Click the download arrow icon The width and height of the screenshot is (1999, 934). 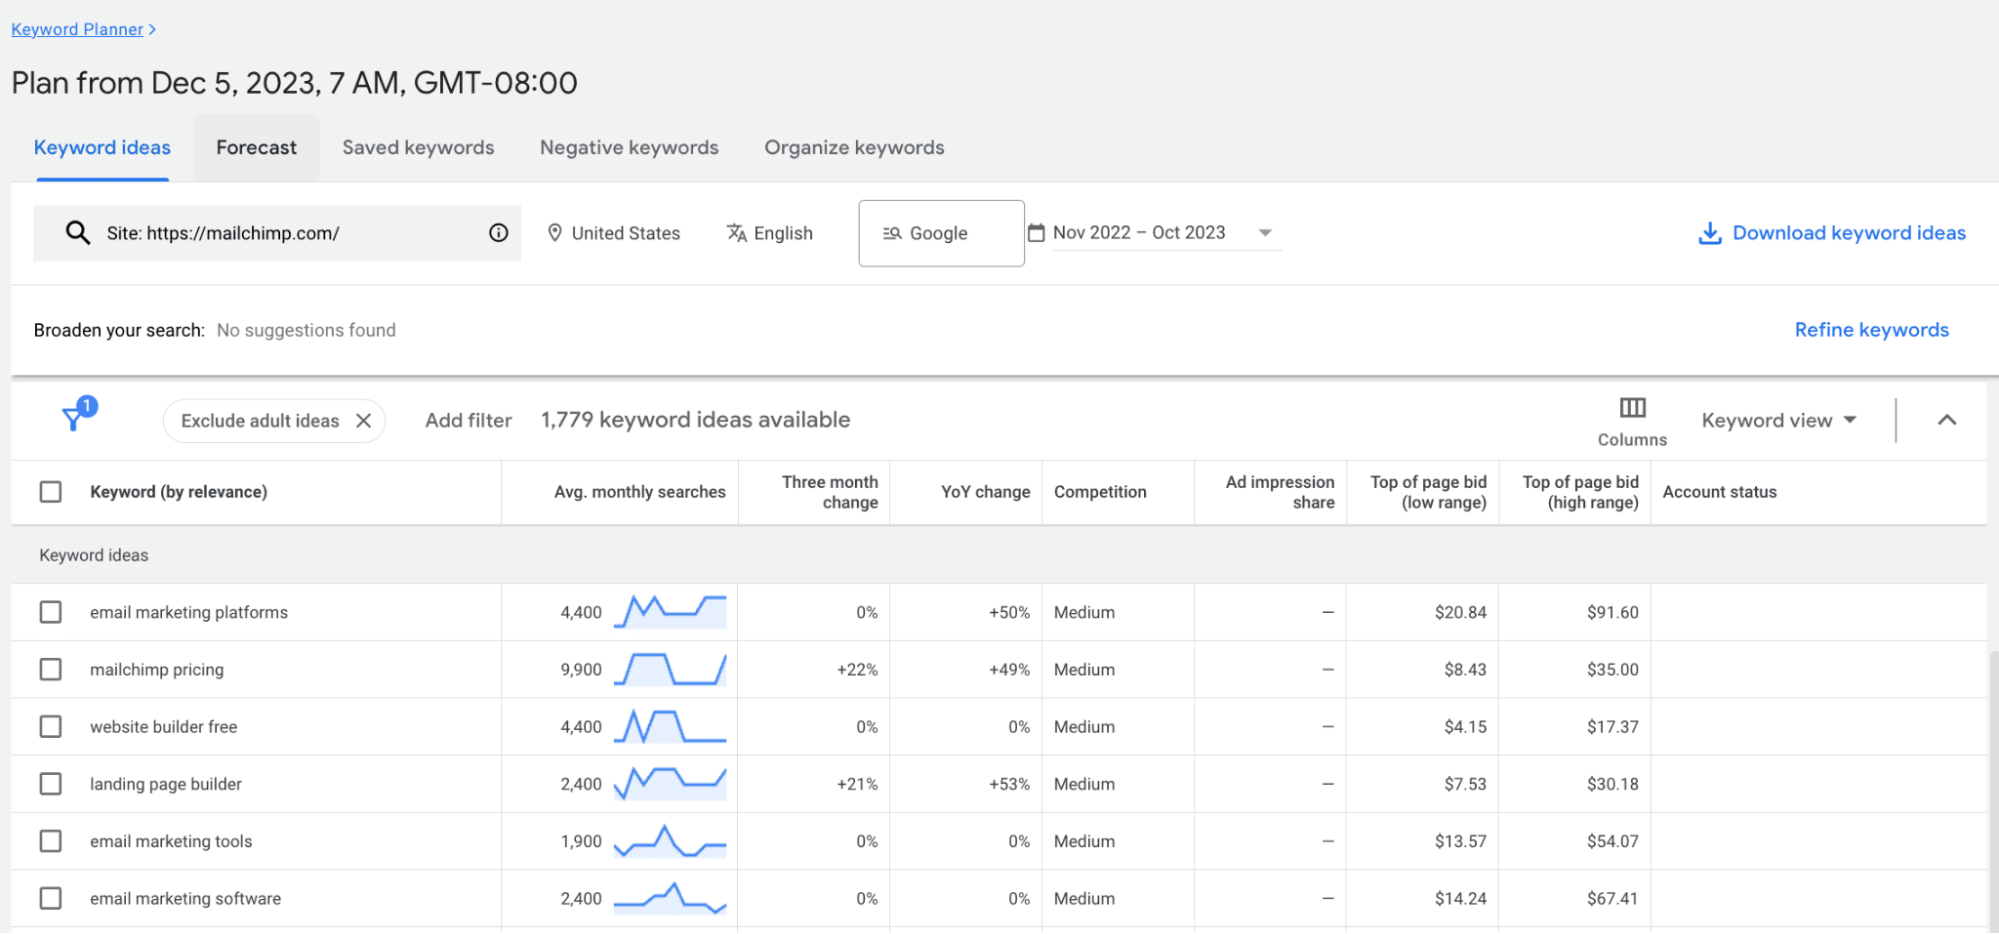[1710, 233]
